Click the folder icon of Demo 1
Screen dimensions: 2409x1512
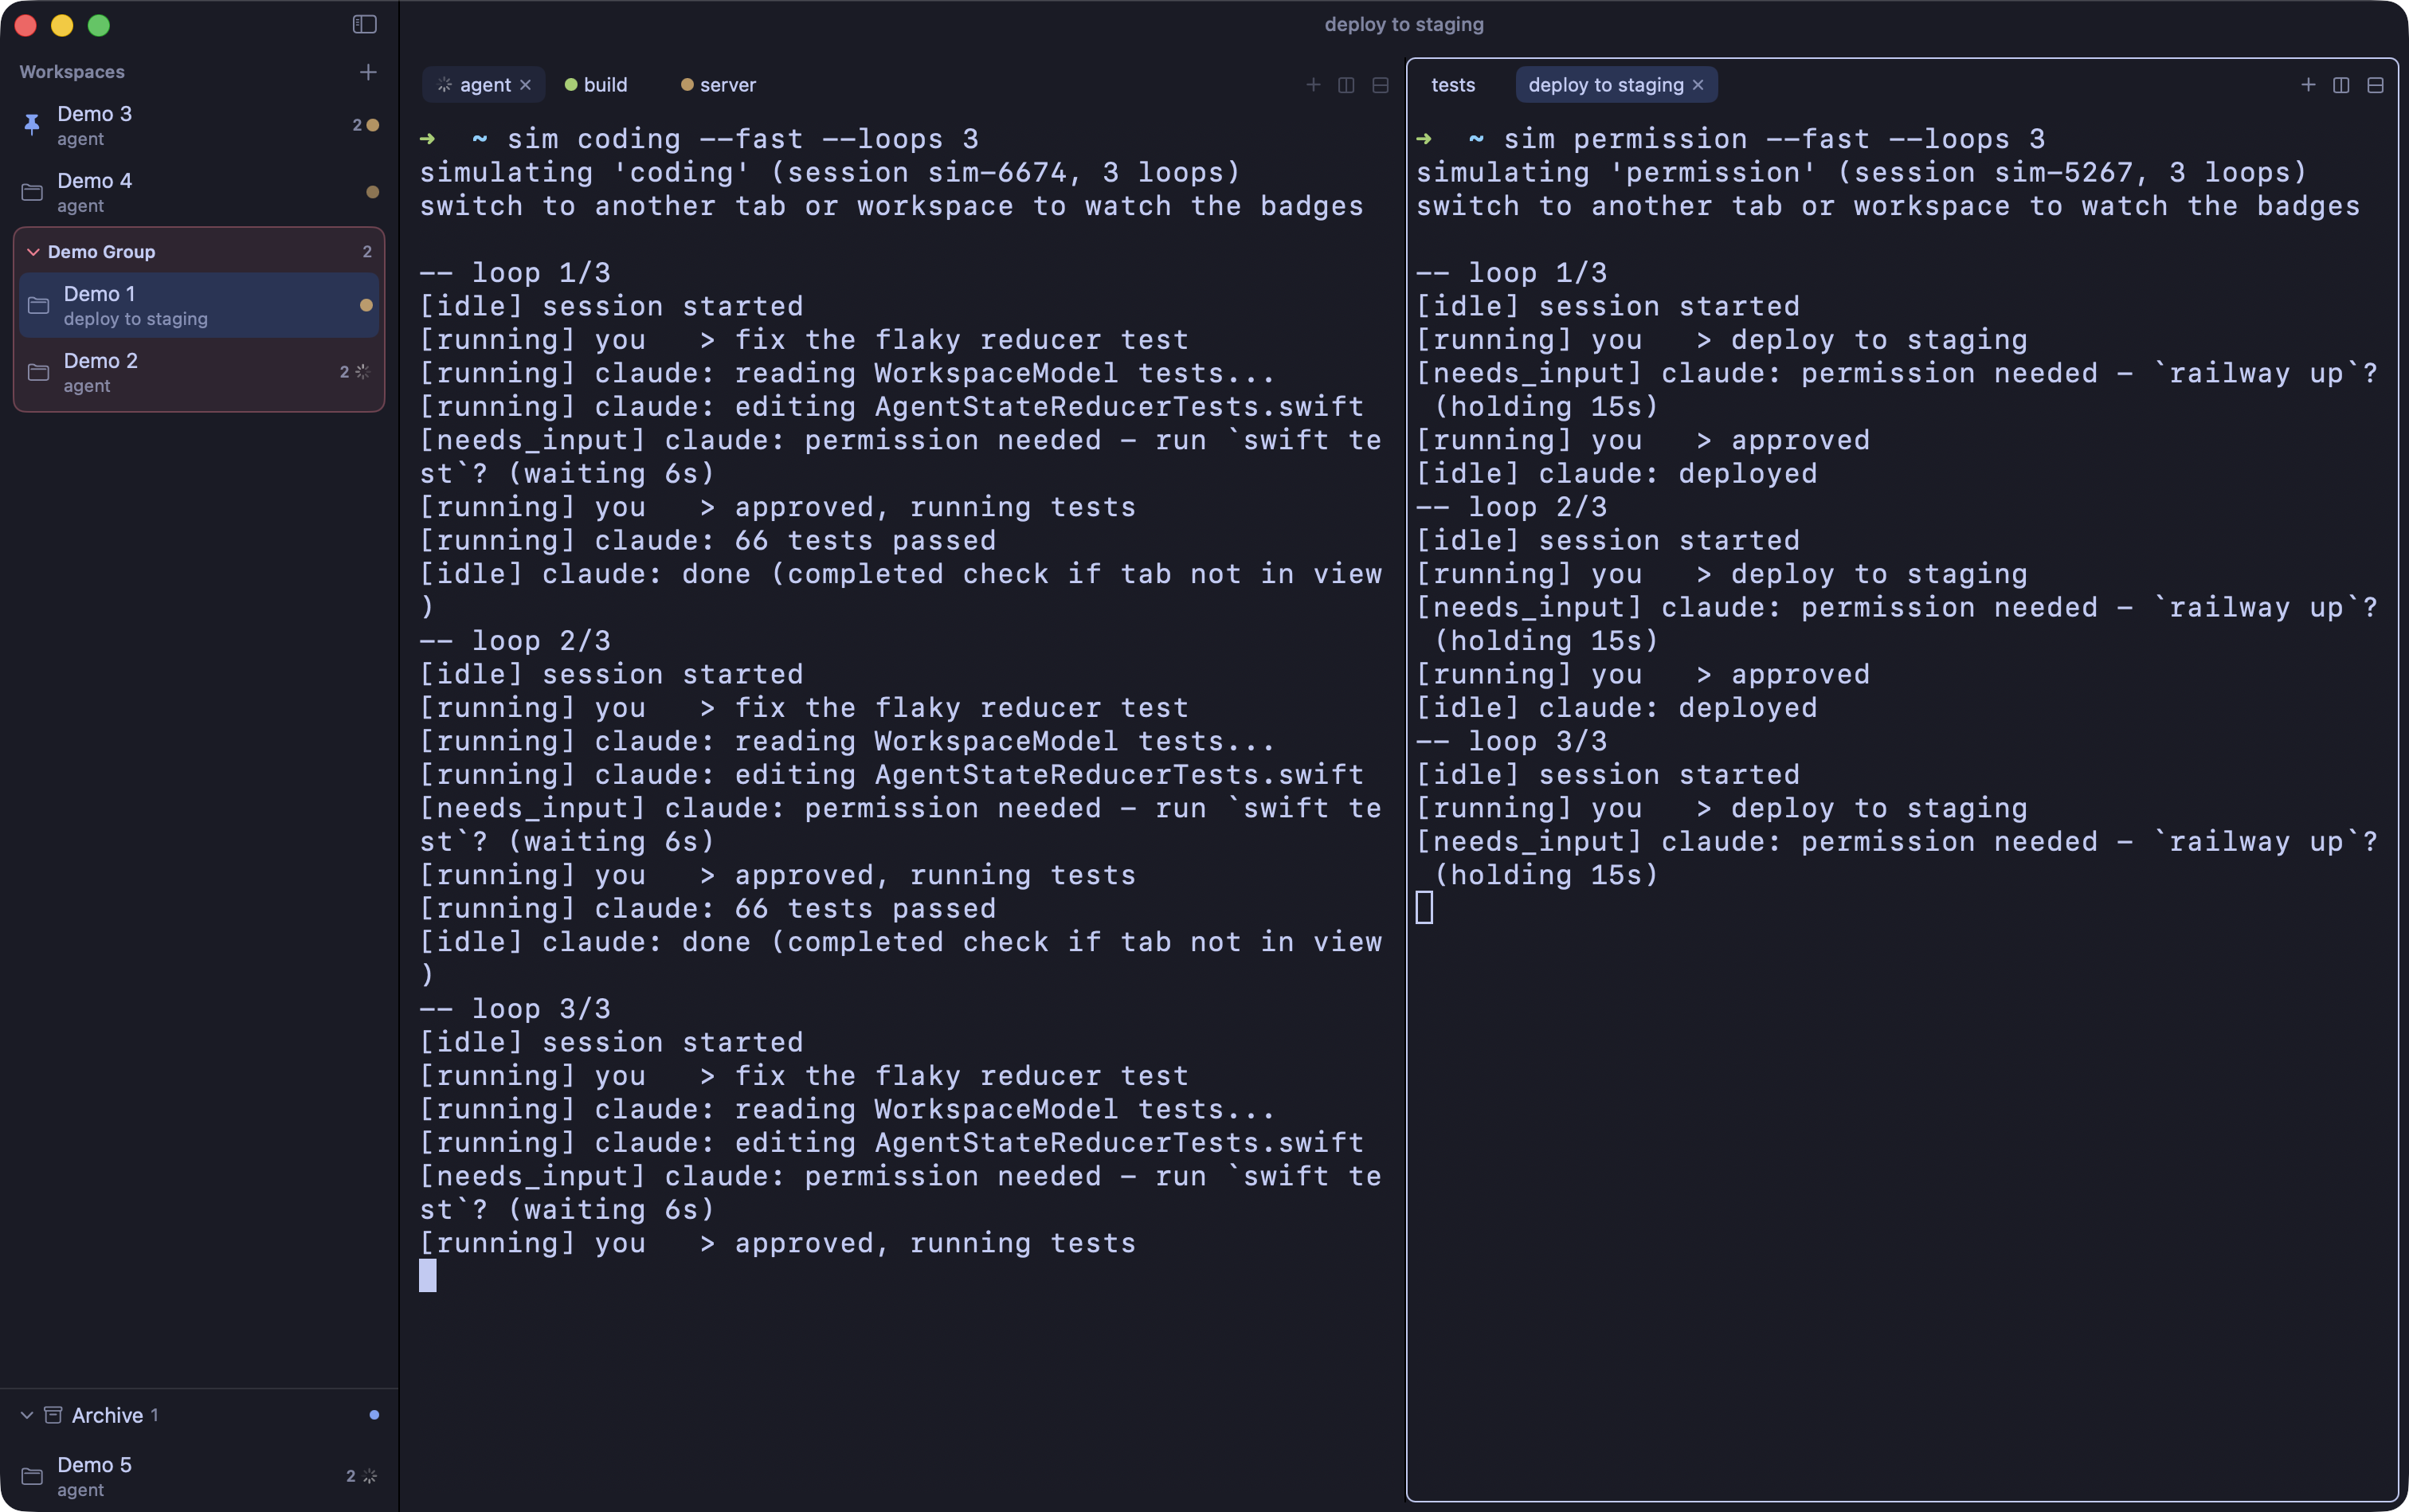38,305
